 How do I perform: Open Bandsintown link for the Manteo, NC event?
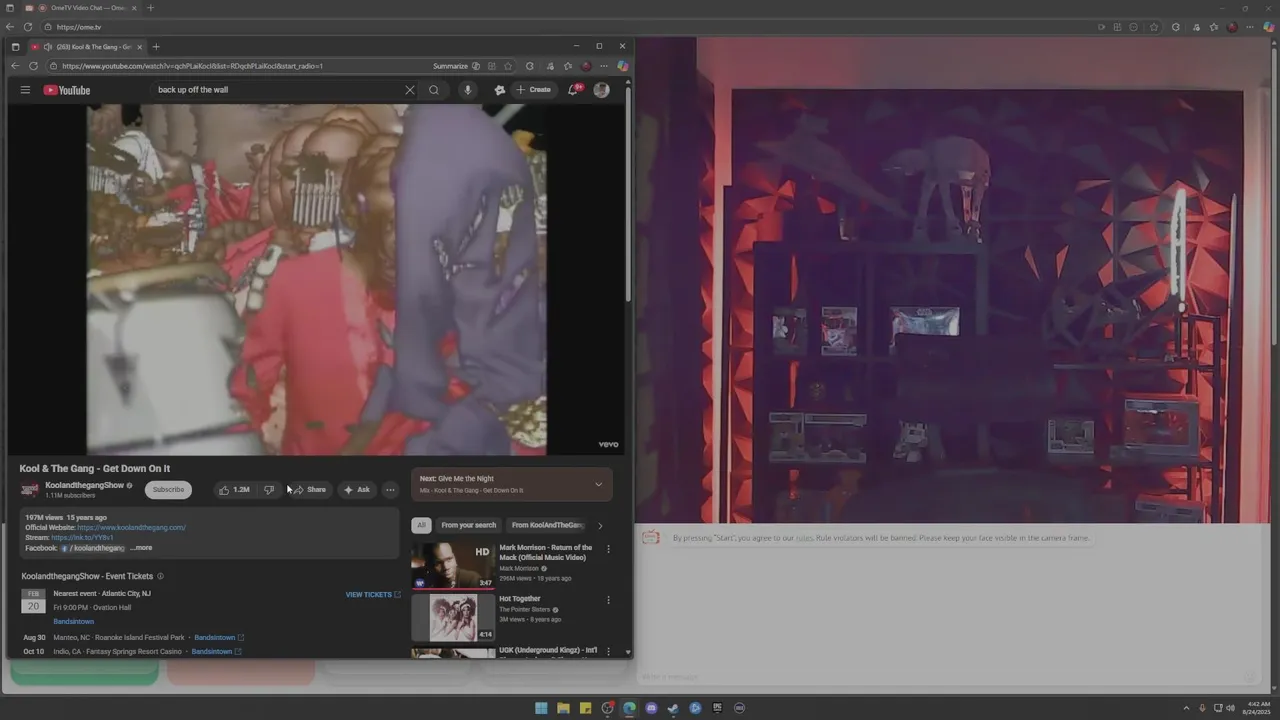pos(219,637)
